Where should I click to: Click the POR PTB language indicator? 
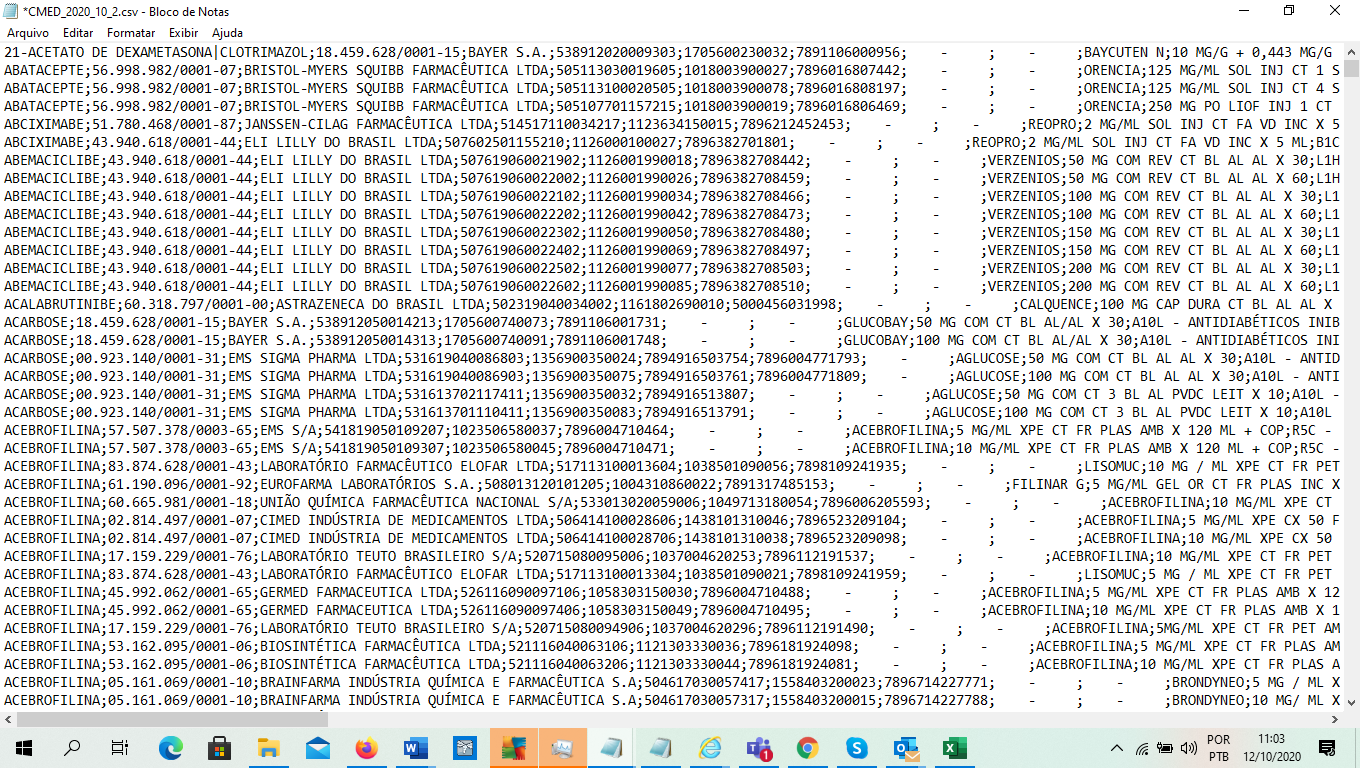(1219, 748)
